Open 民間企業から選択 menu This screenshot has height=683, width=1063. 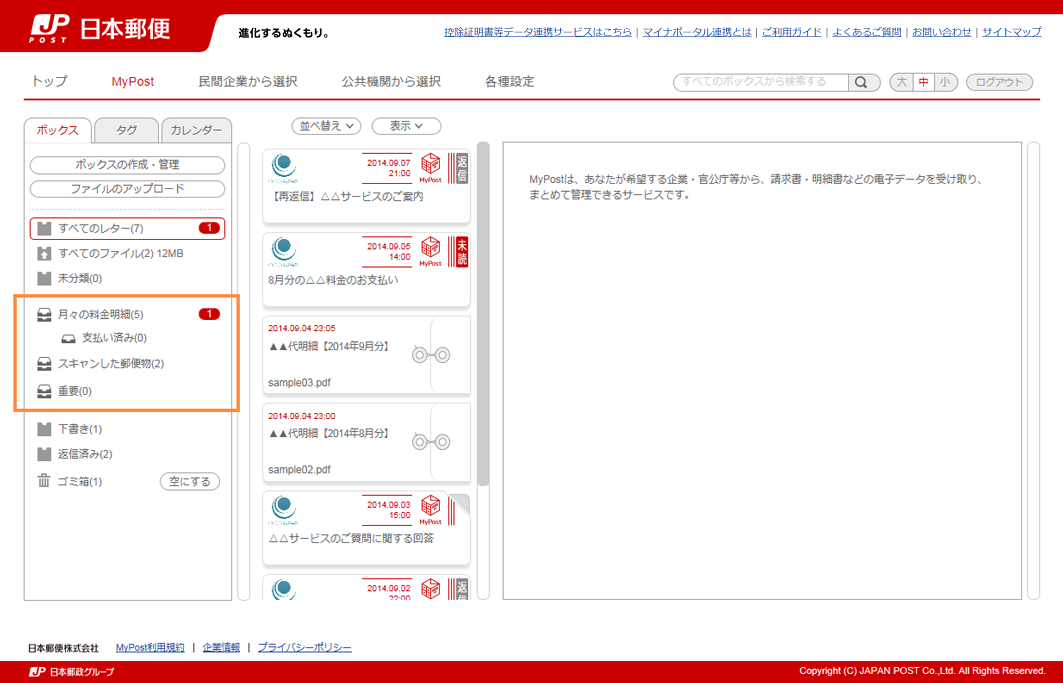point(247,81)
